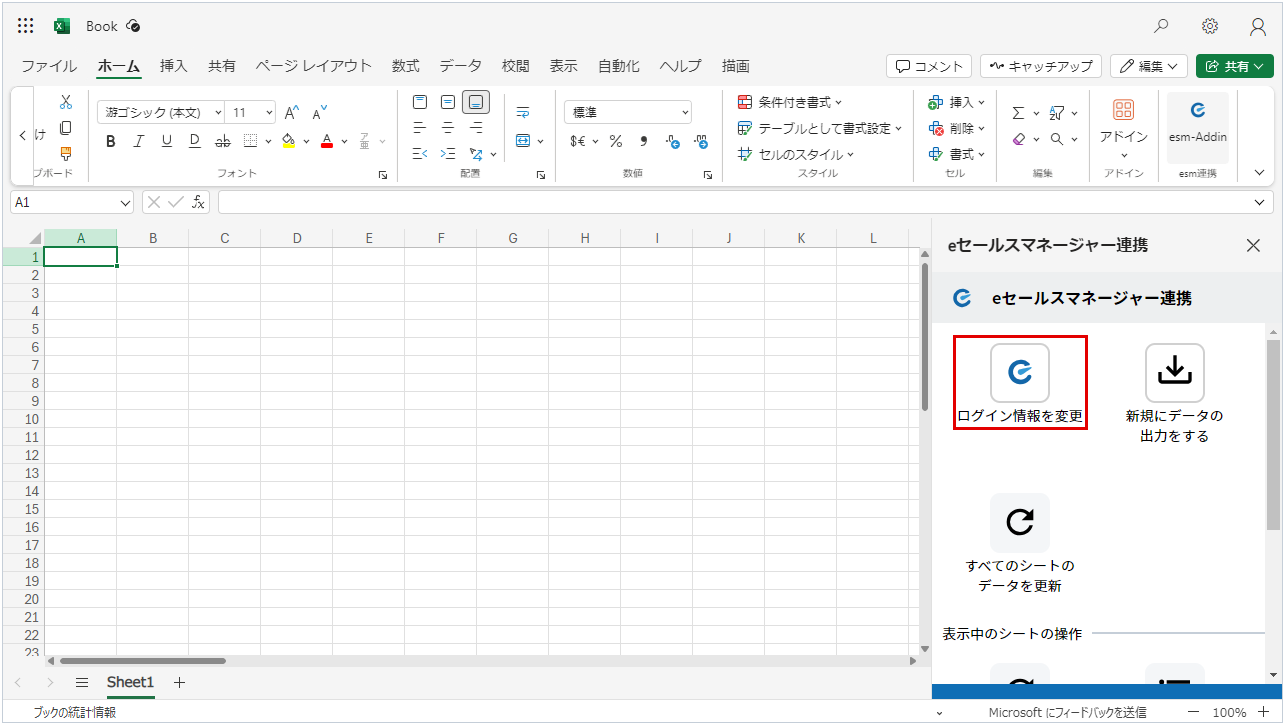
Task: Switch to the 校閲 tab
Action: 516,66
